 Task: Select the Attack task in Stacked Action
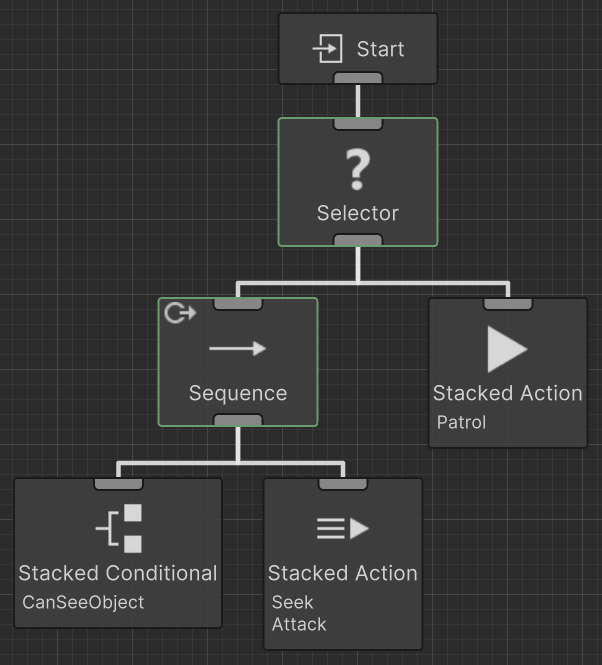pyautogui.click(x=299, y=623)
